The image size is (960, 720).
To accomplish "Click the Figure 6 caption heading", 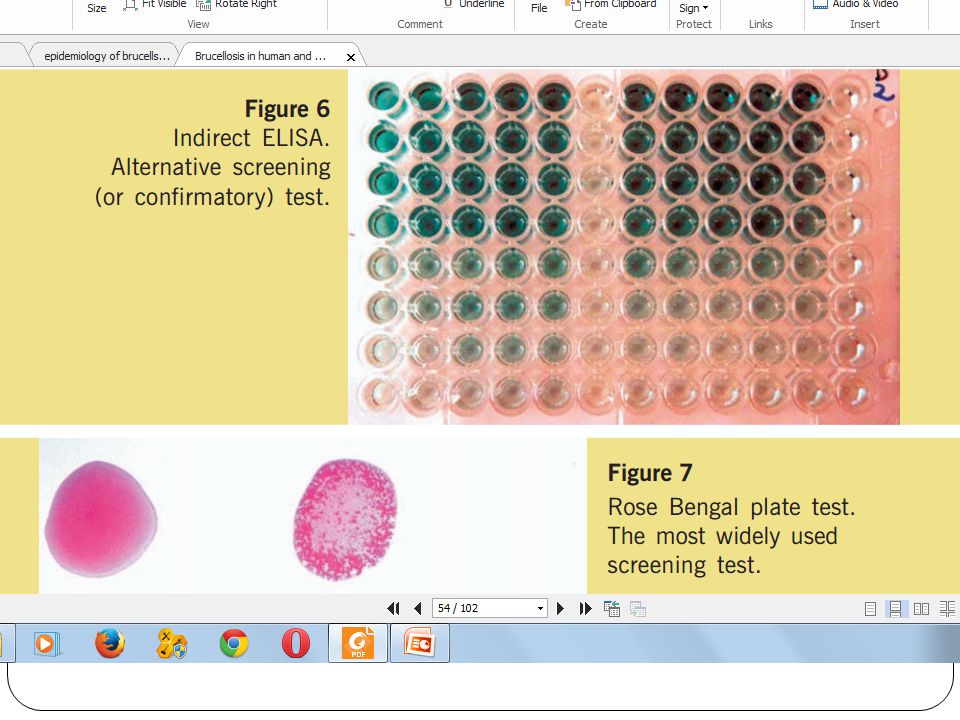I will pyautogui.click(x=287, y=109).
